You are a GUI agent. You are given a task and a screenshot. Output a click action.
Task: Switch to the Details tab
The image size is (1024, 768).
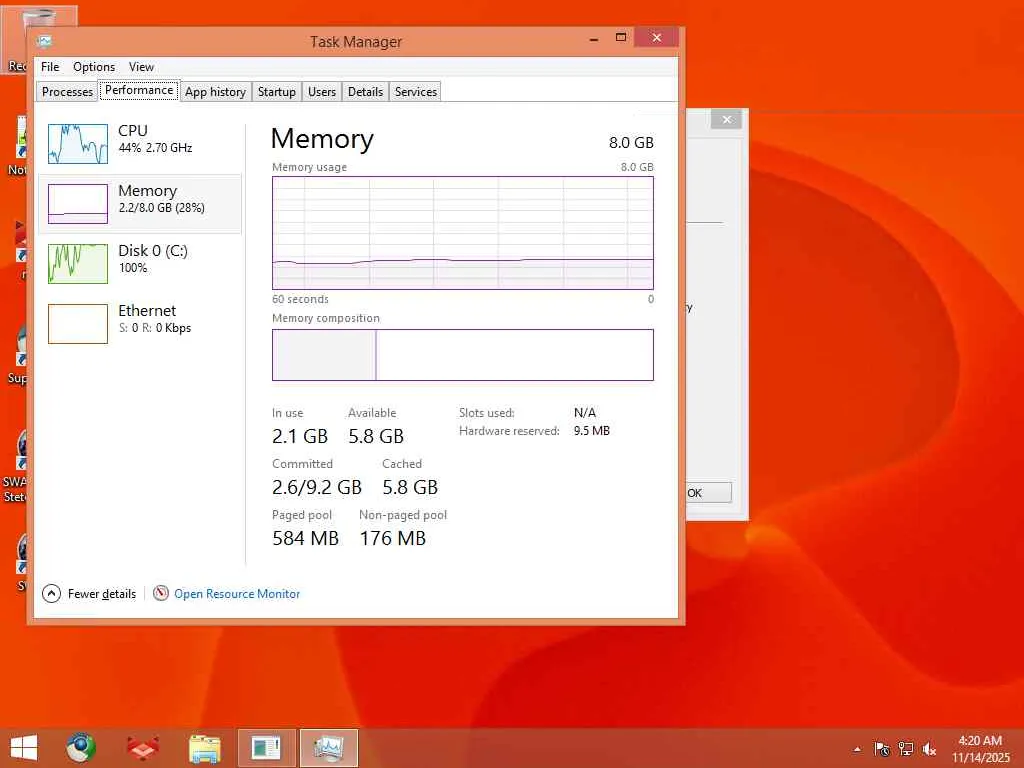click(365, 91)
